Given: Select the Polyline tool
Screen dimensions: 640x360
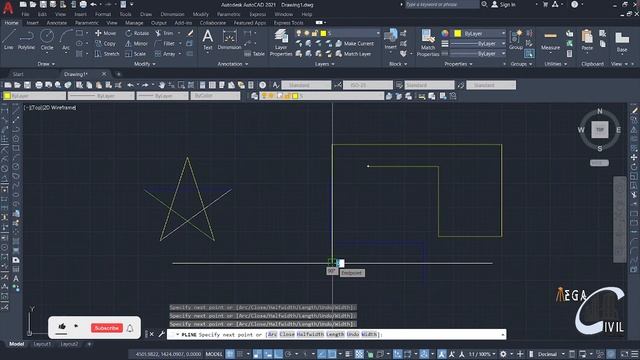Looking at the screenshot, I should coord(26,39).
